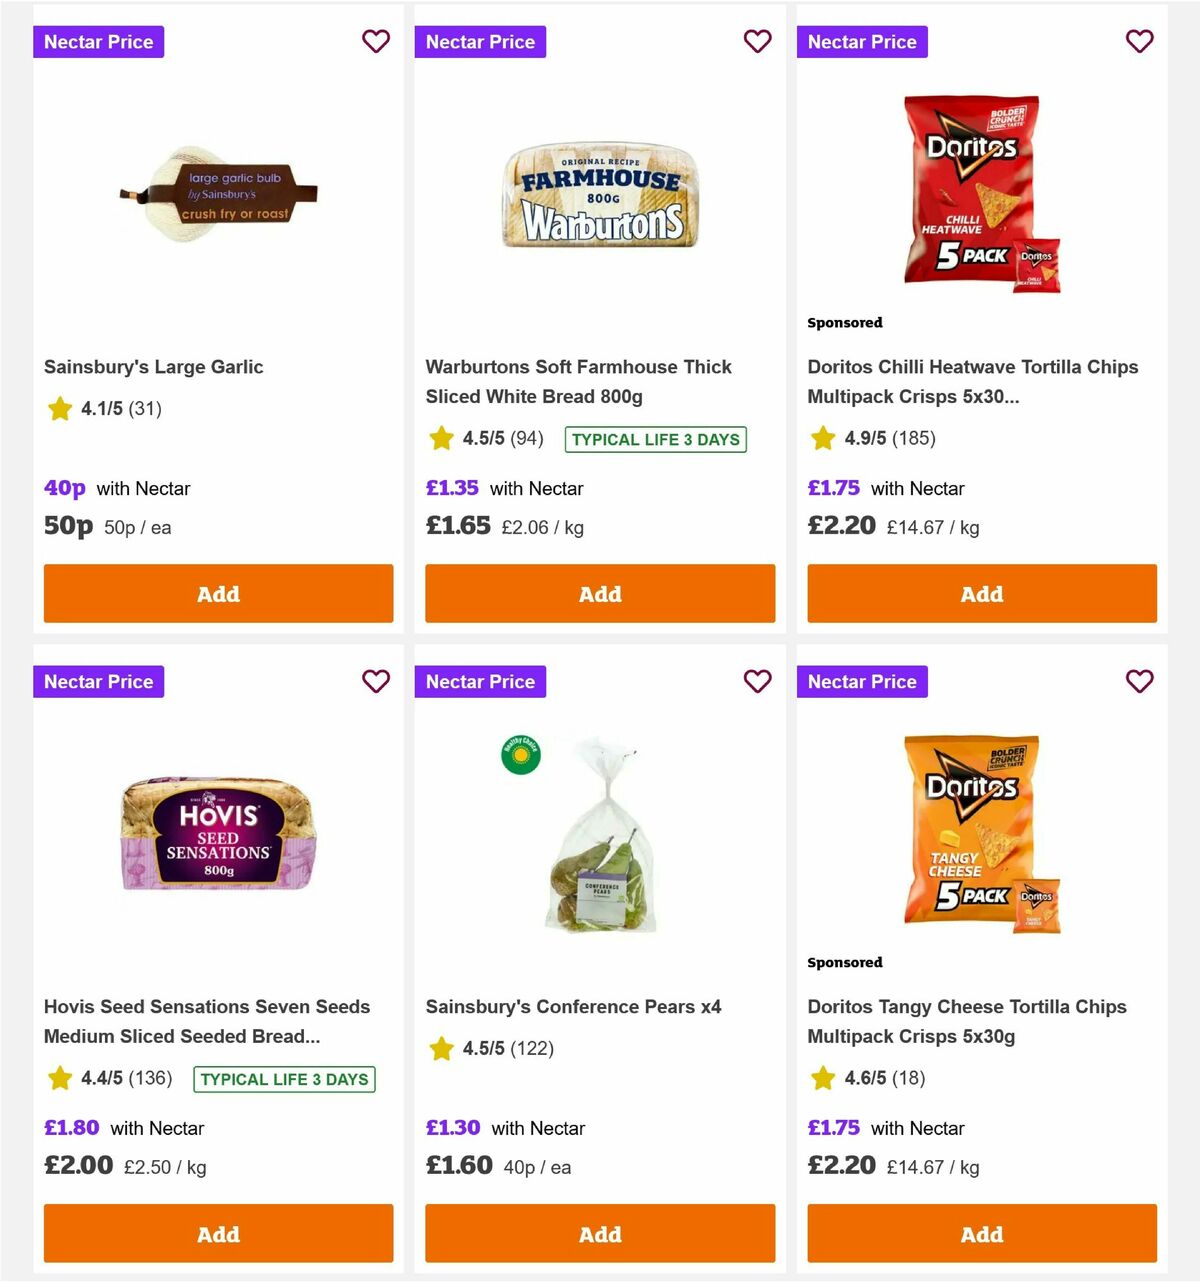The width and height of the screenshot is (1200, 1283).
Task: Open Warburtons Soft Farmhouse product page
Action: click(578, 381)
